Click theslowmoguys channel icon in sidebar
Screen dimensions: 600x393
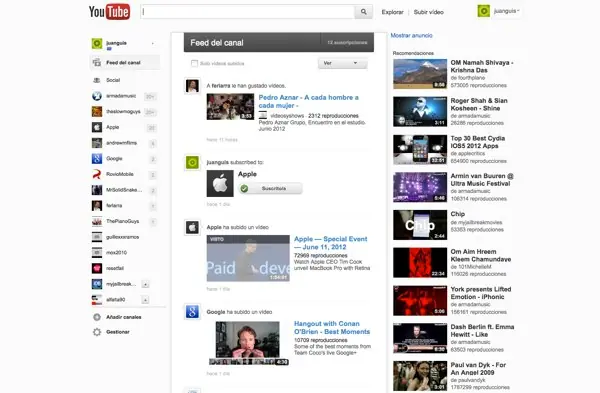click(x=97, y=111)
